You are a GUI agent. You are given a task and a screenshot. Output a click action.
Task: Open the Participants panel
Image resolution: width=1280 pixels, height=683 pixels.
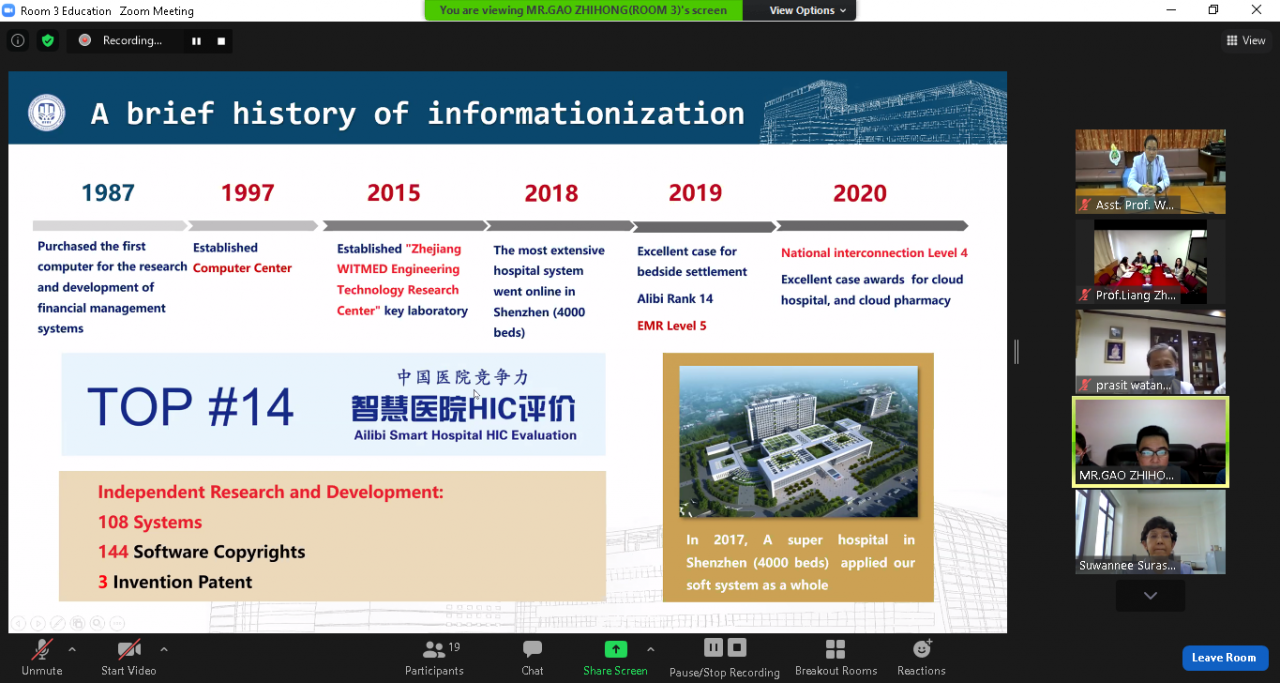click(x=434, y=657)
